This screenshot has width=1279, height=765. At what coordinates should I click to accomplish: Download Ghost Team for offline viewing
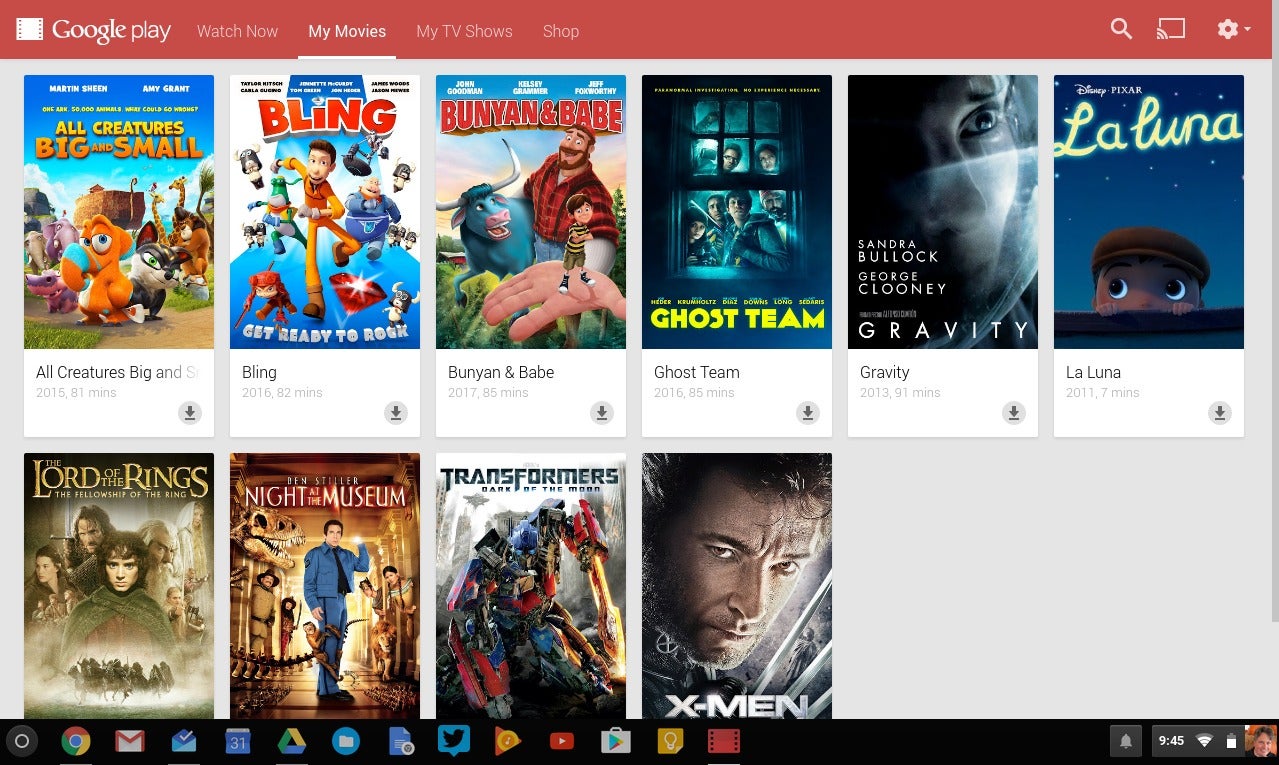point(808,413)
